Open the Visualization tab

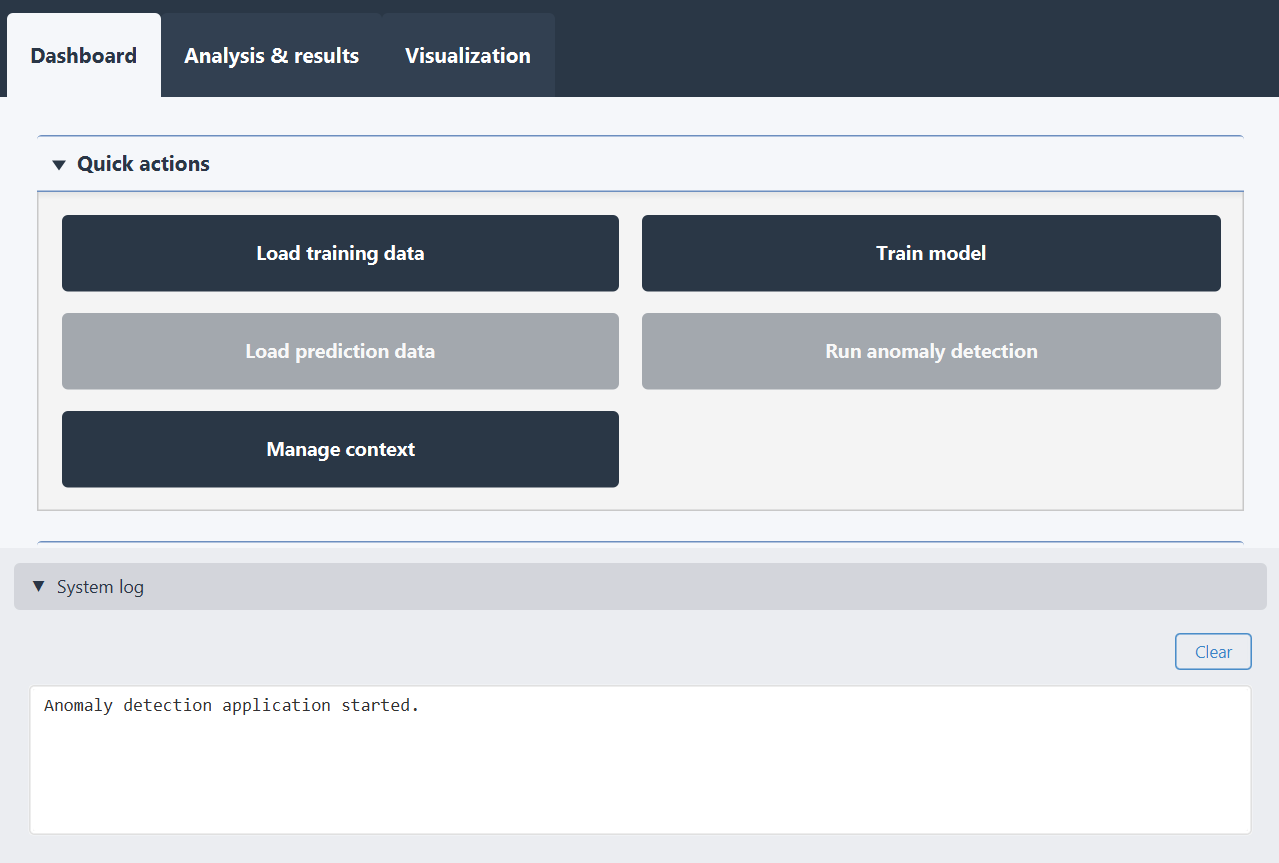coord(467,56)
